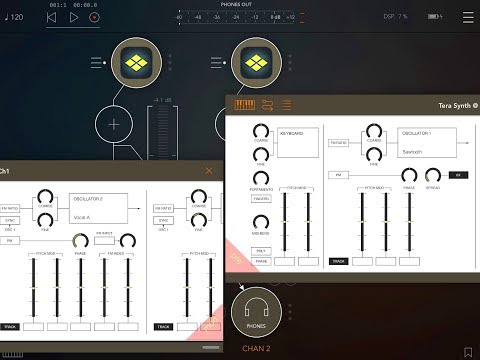Open the FM INPUT selector box
The image size is (480, 360).
tap(104, 240)
